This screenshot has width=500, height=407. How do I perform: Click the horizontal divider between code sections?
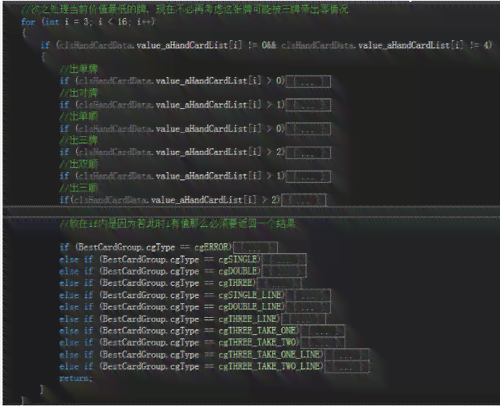pyautogui.click(x=250, y=211)
